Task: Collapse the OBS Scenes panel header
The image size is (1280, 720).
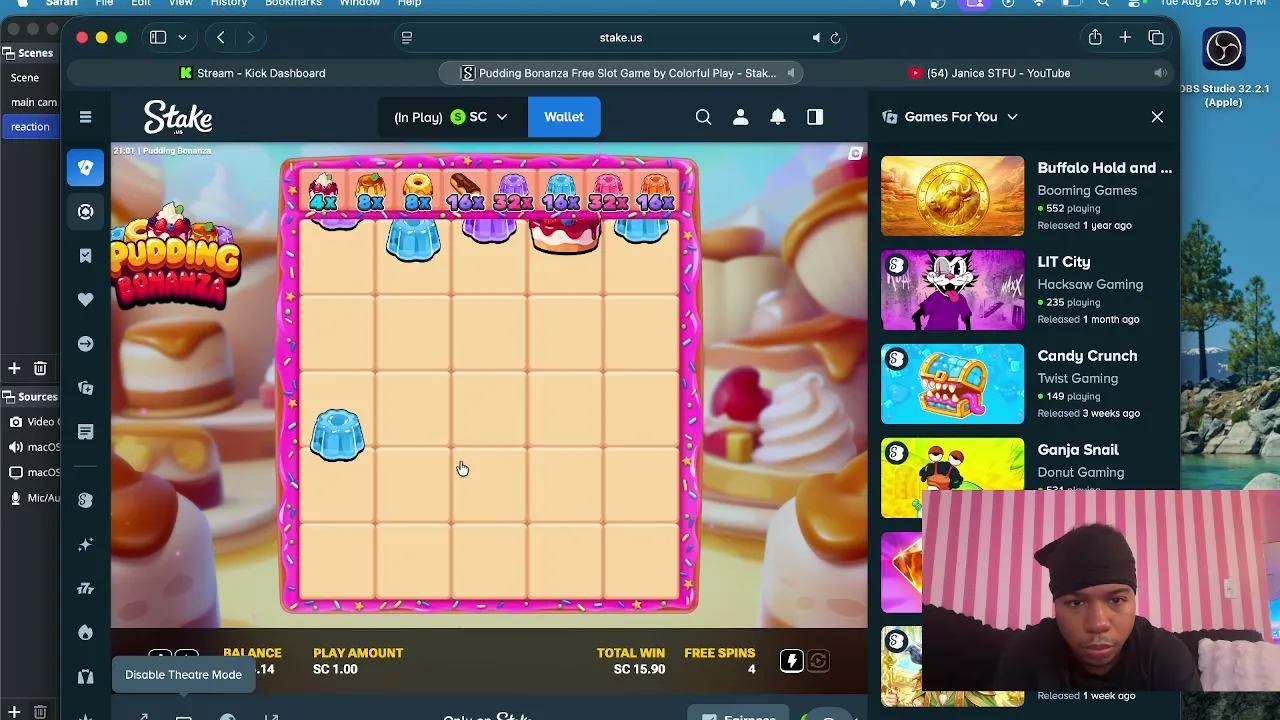Action: 28,53
